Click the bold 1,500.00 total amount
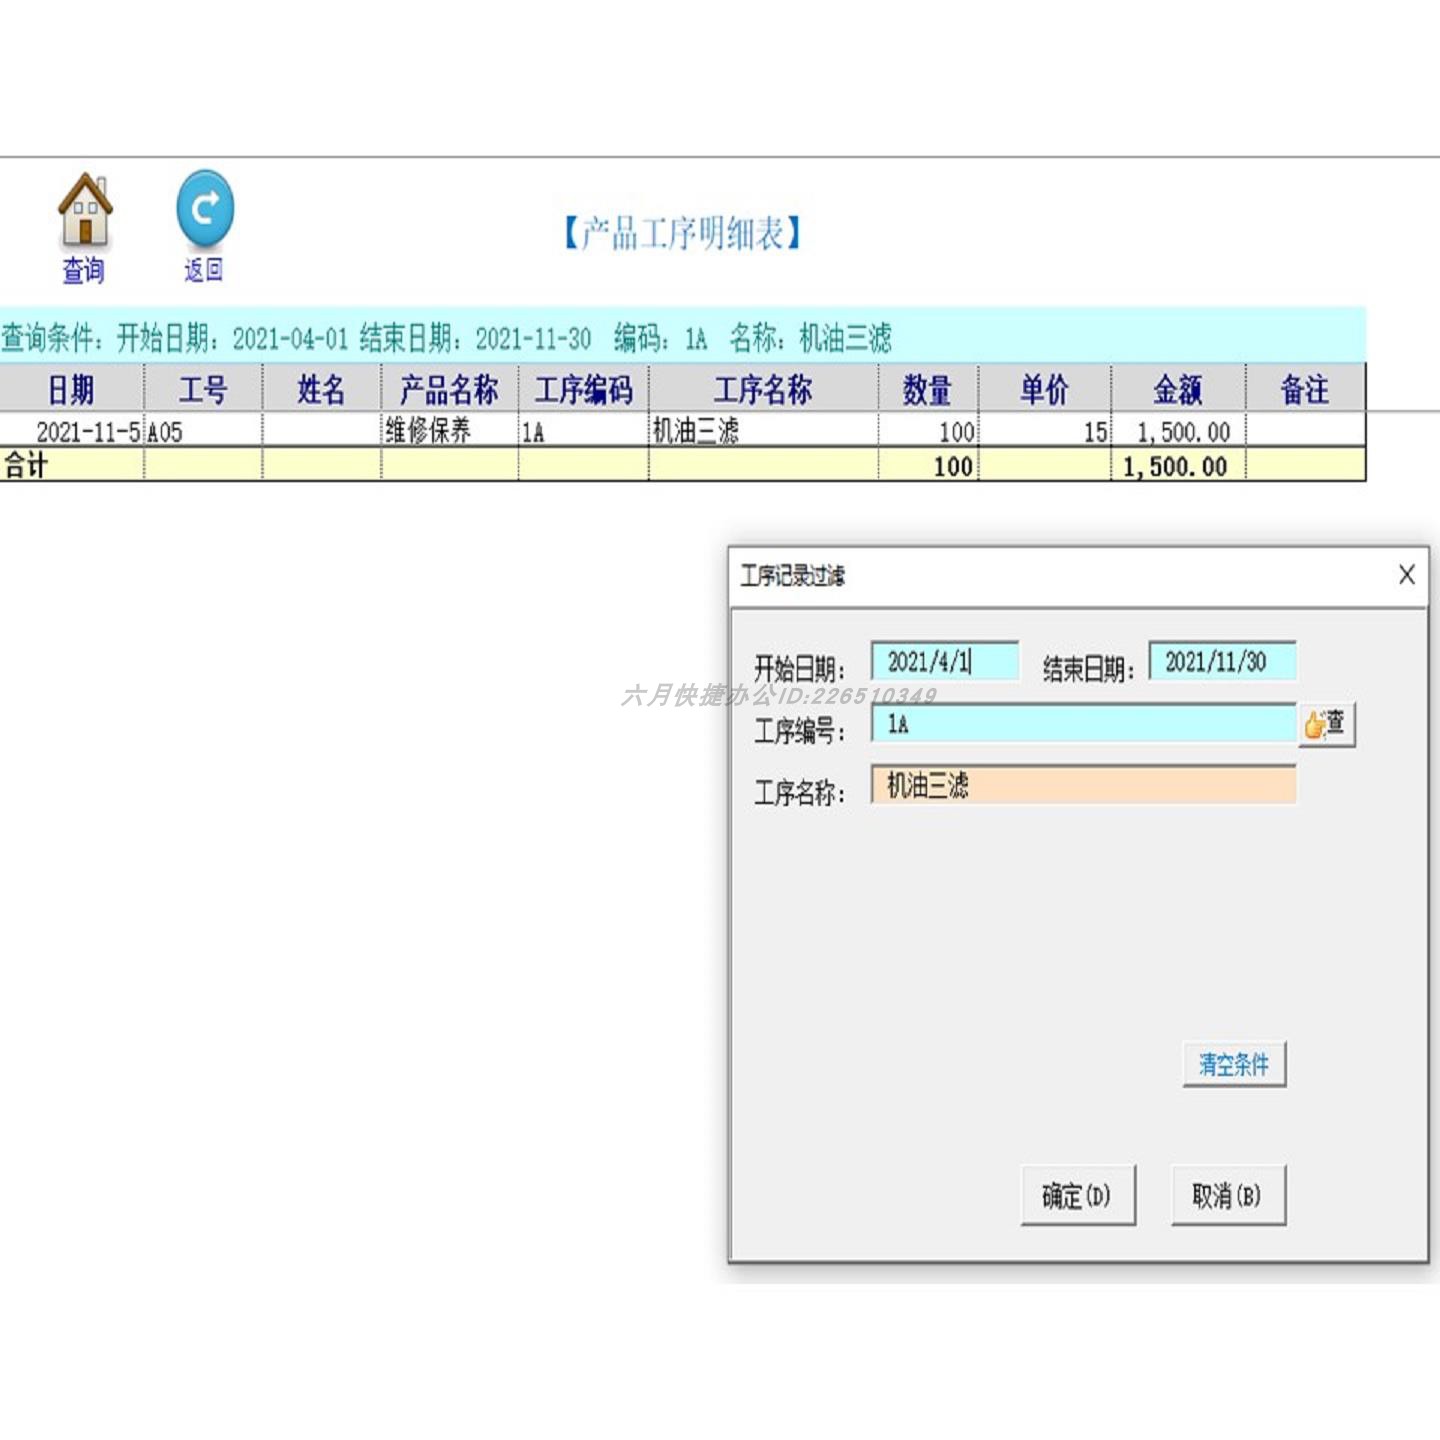 coord(1176,466)
